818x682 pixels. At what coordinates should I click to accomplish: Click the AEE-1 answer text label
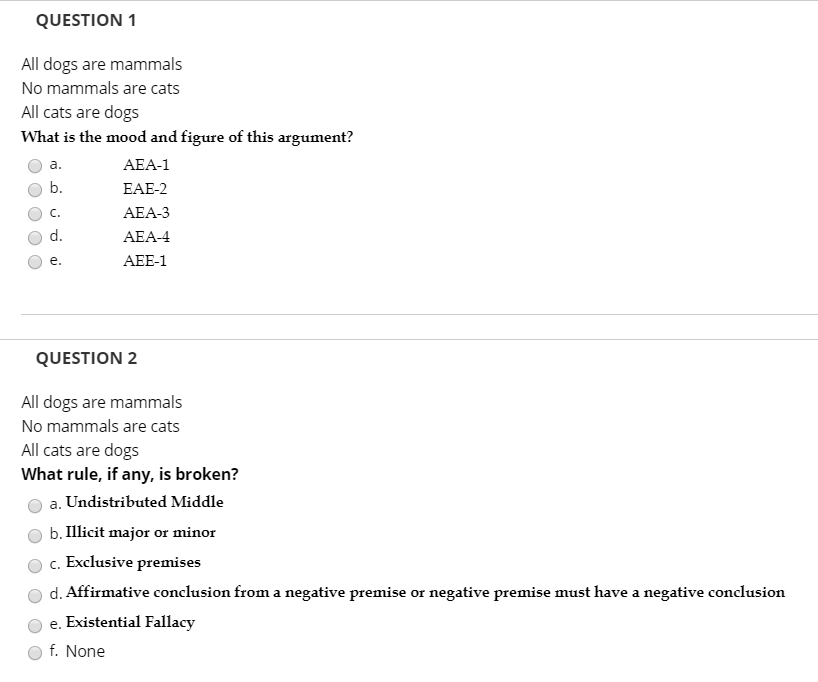tap(145, 260)
